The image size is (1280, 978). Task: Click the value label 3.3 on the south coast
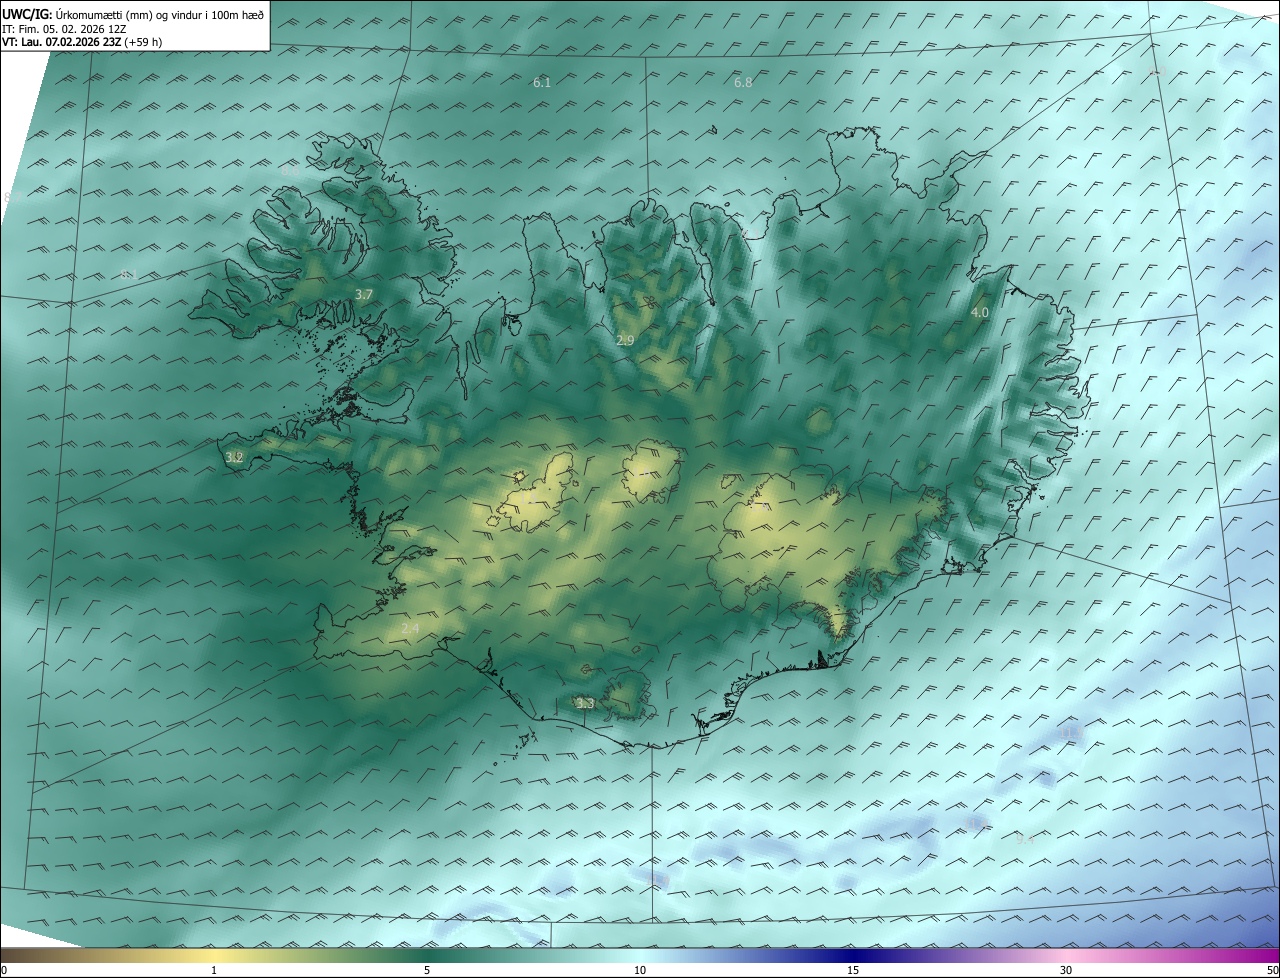(x=585, y=704)
